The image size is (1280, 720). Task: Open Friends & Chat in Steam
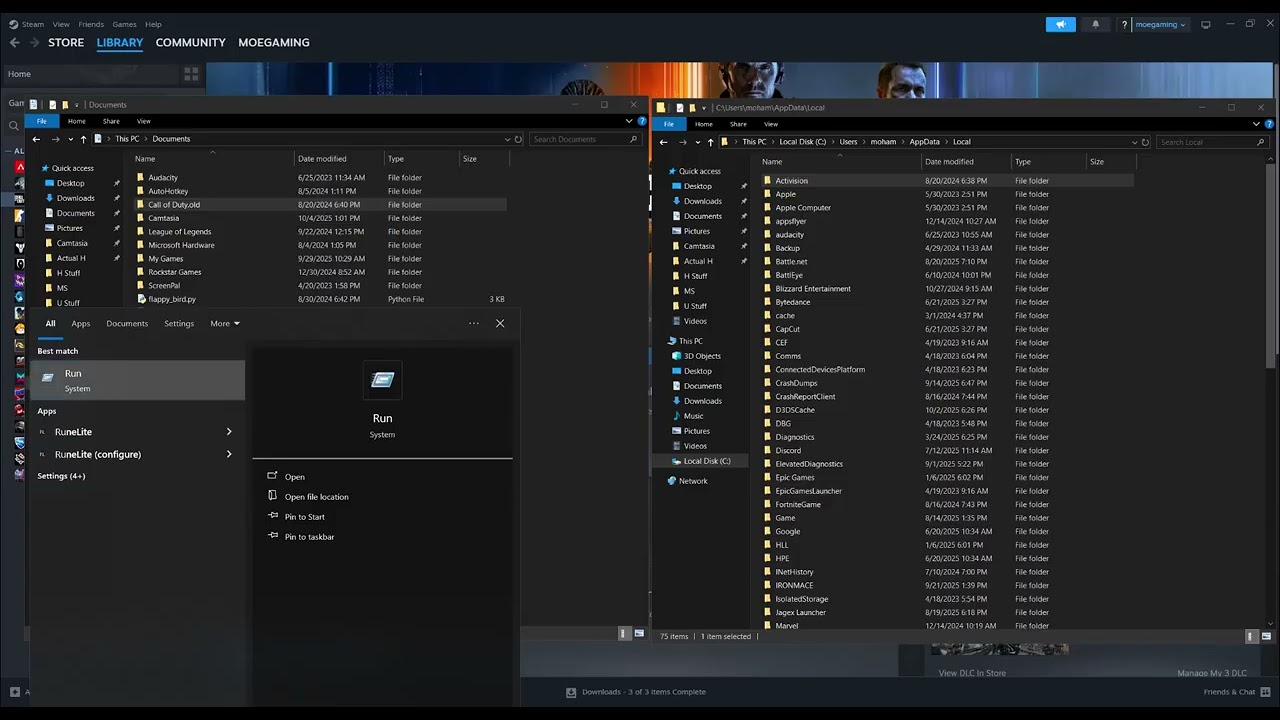pos(1229,692)
